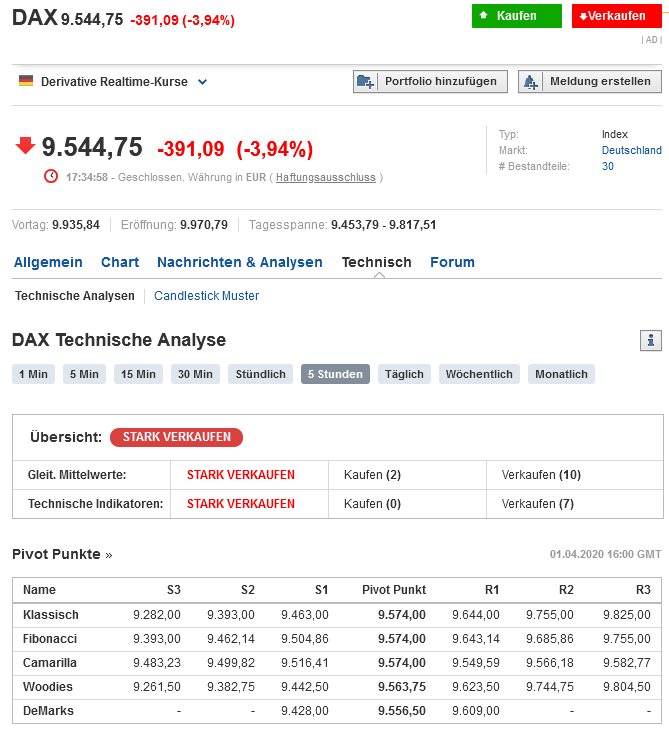The width and height of the screenshot is (669, 742).
Task: Switch to the Allgemein tab
Action: [48, 262]
